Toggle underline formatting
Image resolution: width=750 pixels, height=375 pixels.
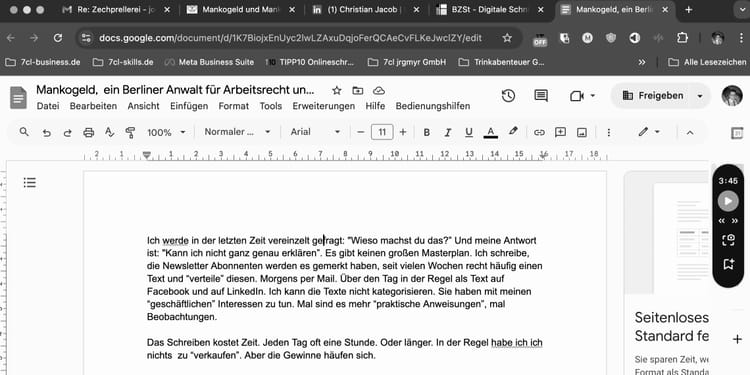coord(469,132)
